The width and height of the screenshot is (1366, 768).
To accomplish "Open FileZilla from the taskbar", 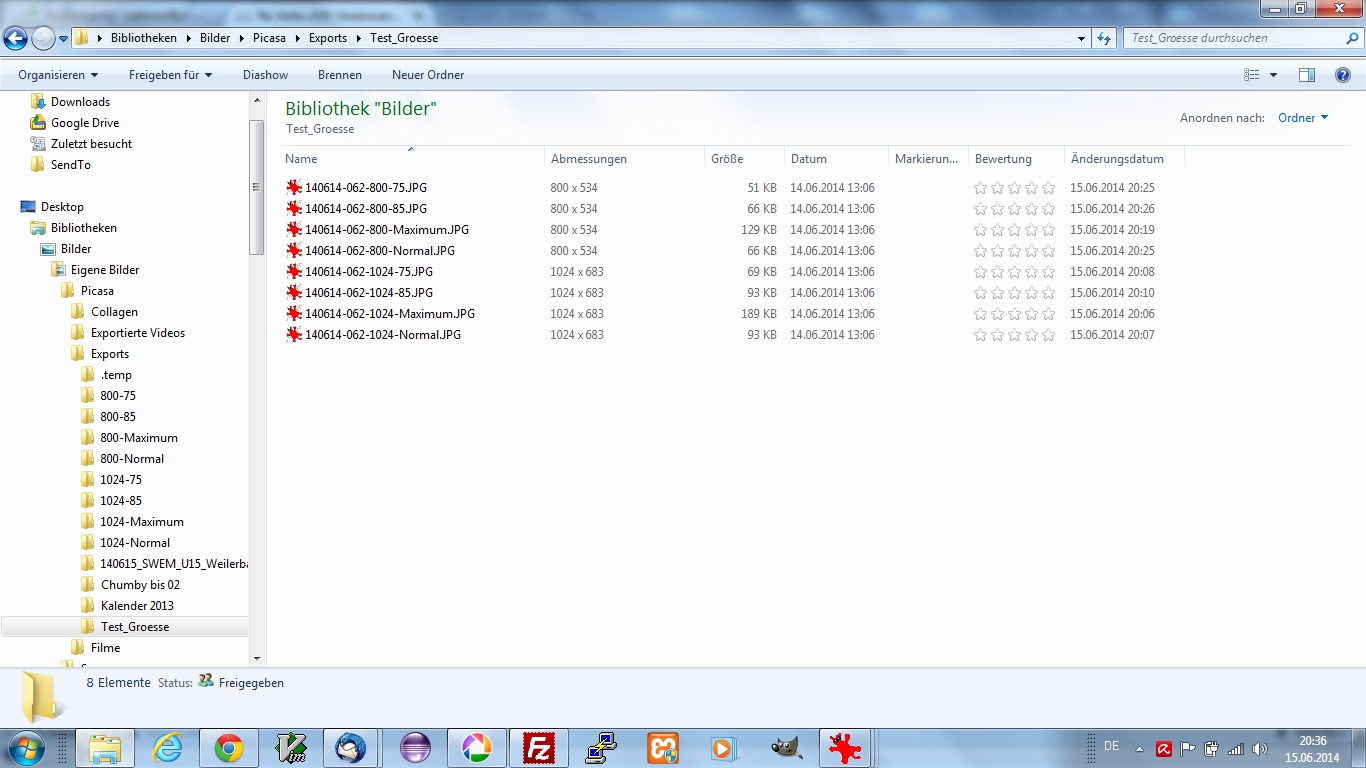I will click(539, 748).
